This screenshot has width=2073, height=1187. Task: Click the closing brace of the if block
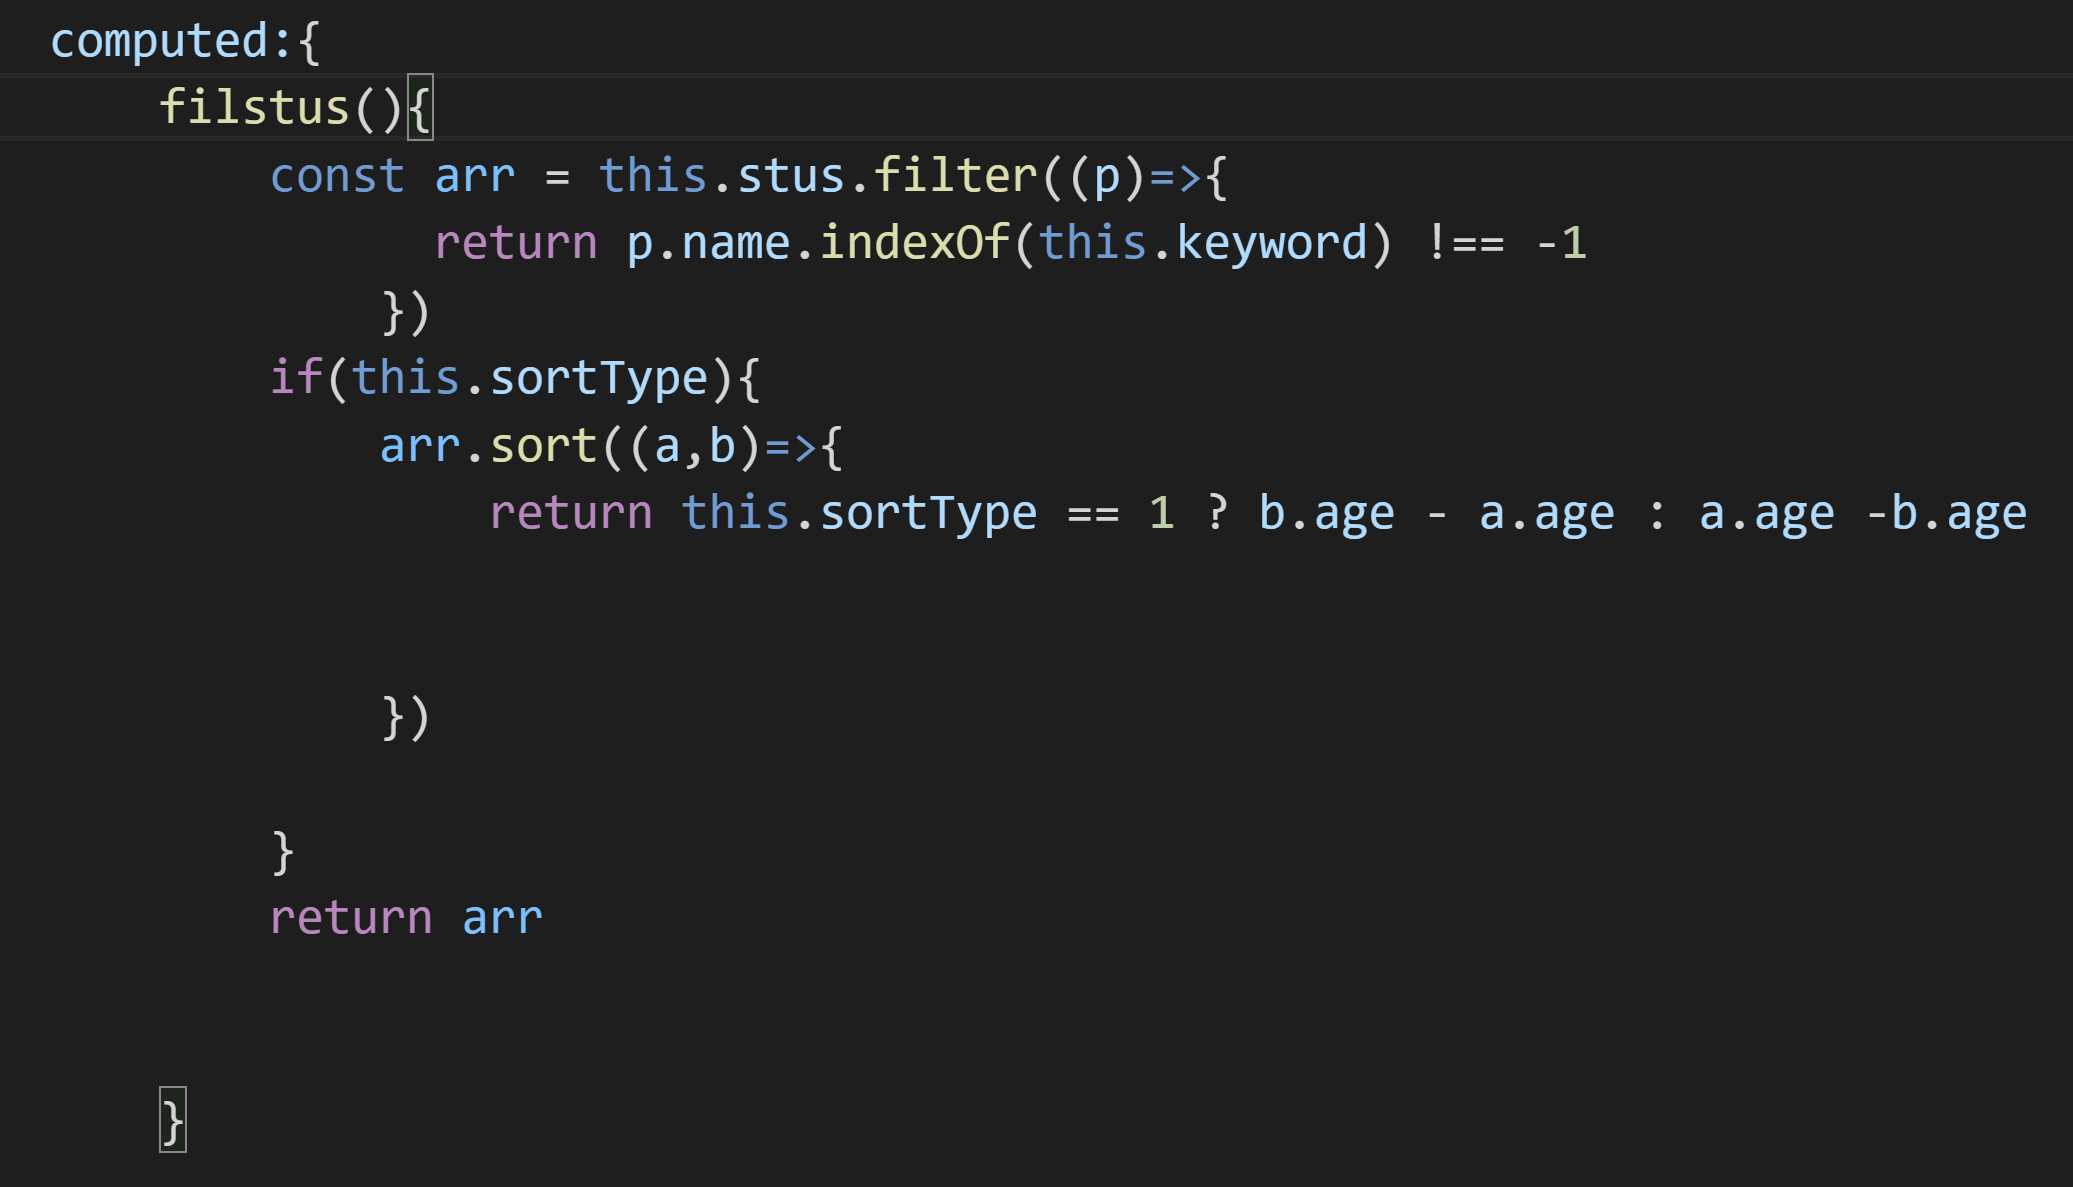click(x=283, y=852)
